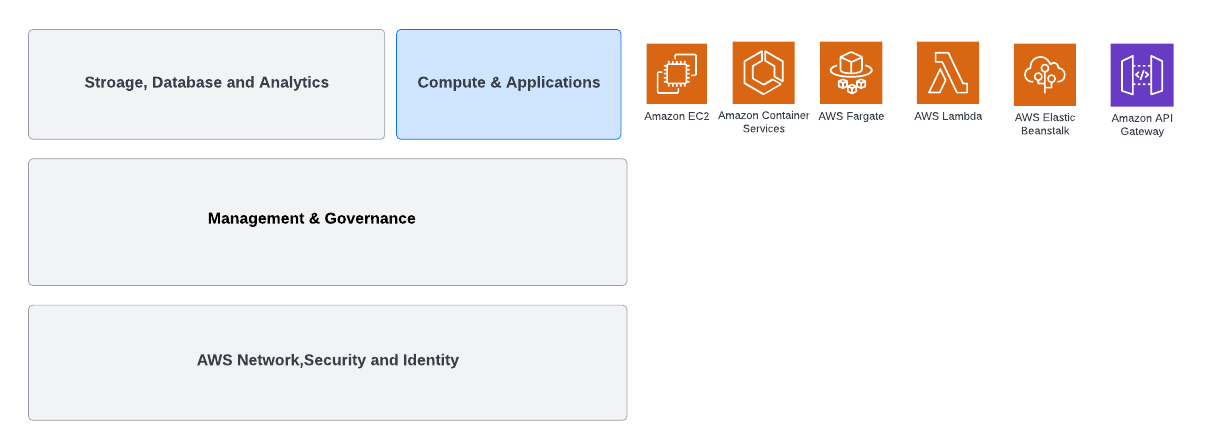Viewport: 1224px width, 448px height.
Task: Select the Amazon EC2 chip icon
Action: 676,74
